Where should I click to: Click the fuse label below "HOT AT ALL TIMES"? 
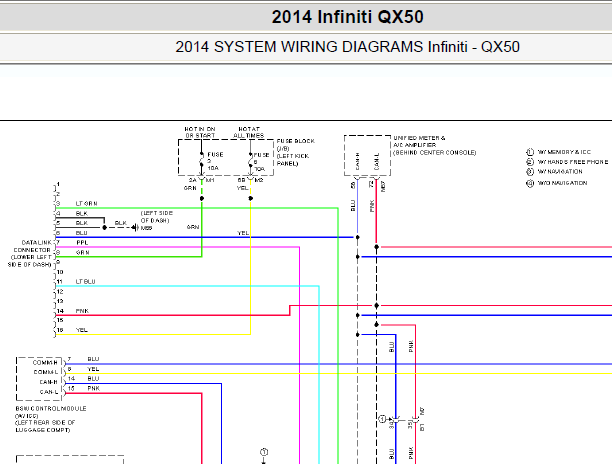(261, 162)
